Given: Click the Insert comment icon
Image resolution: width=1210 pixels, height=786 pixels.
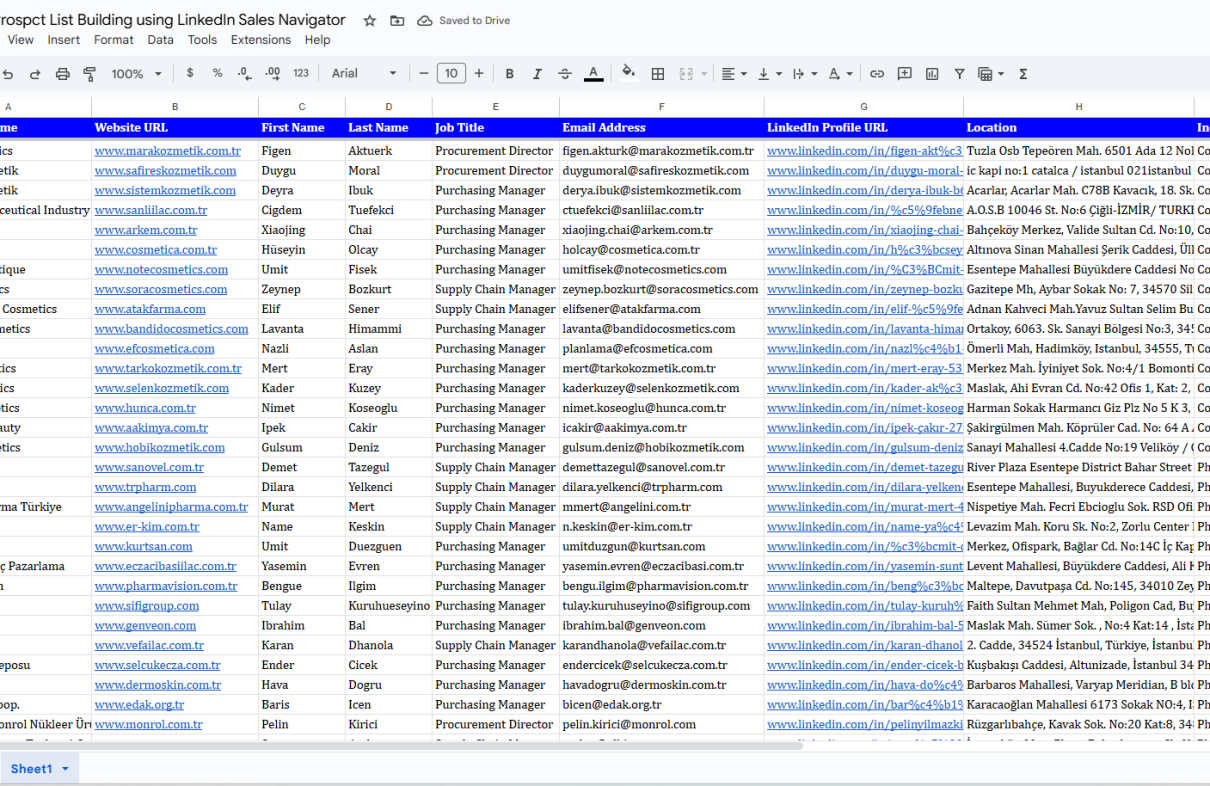Looking at the screenshot, I should (905, 74).
